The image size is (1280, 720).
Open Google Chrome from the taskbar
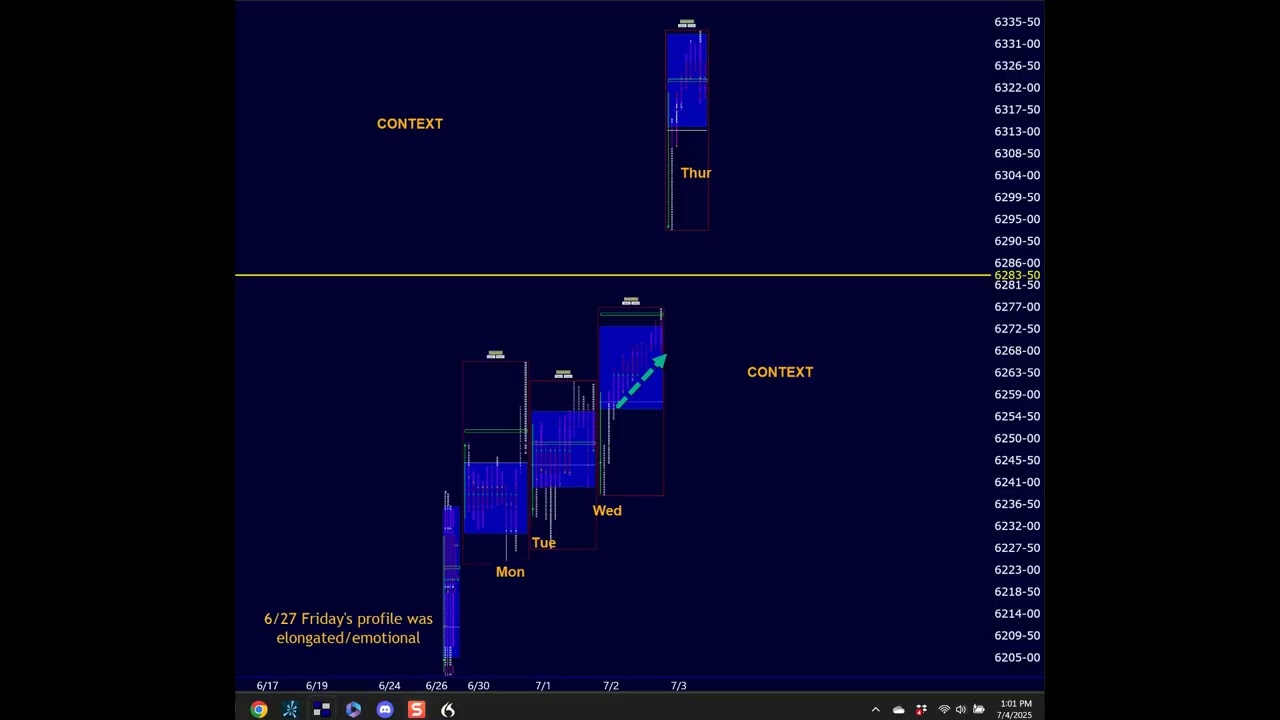point(259,709)
